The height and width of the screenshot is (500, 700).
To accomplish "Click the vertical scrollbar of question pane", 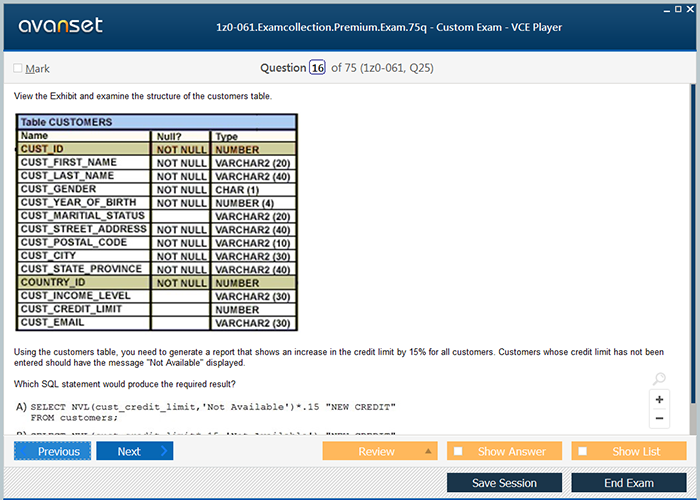I will tap(694, 250).
